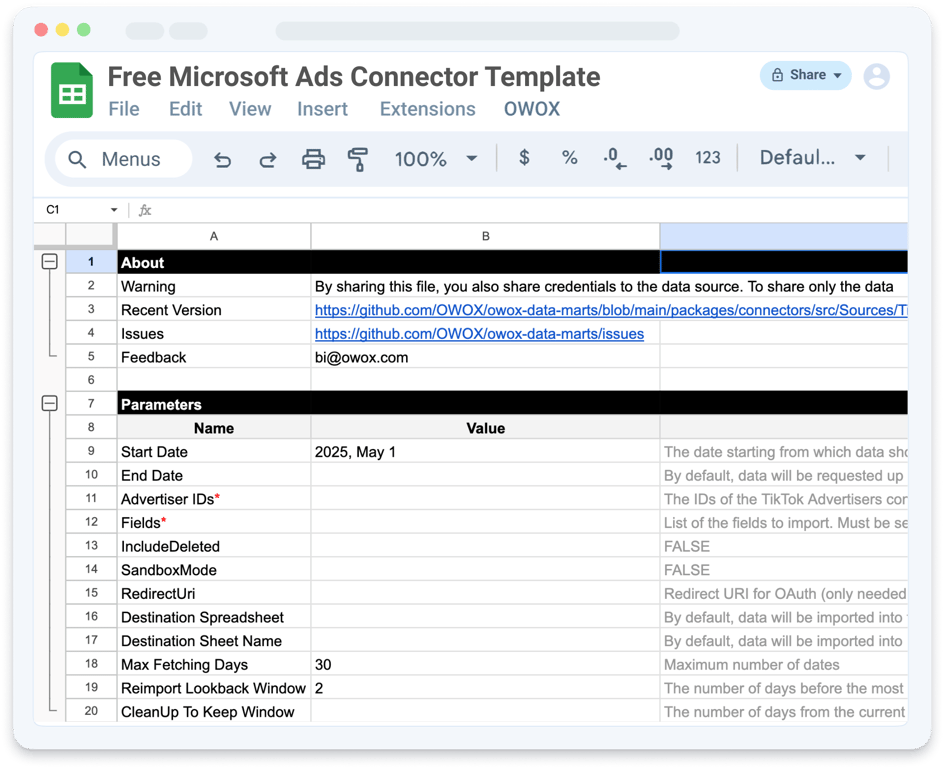Open the GitHub issues link
Image resolution: width=944 pixels, height=768 pixels.
[479, 333]
